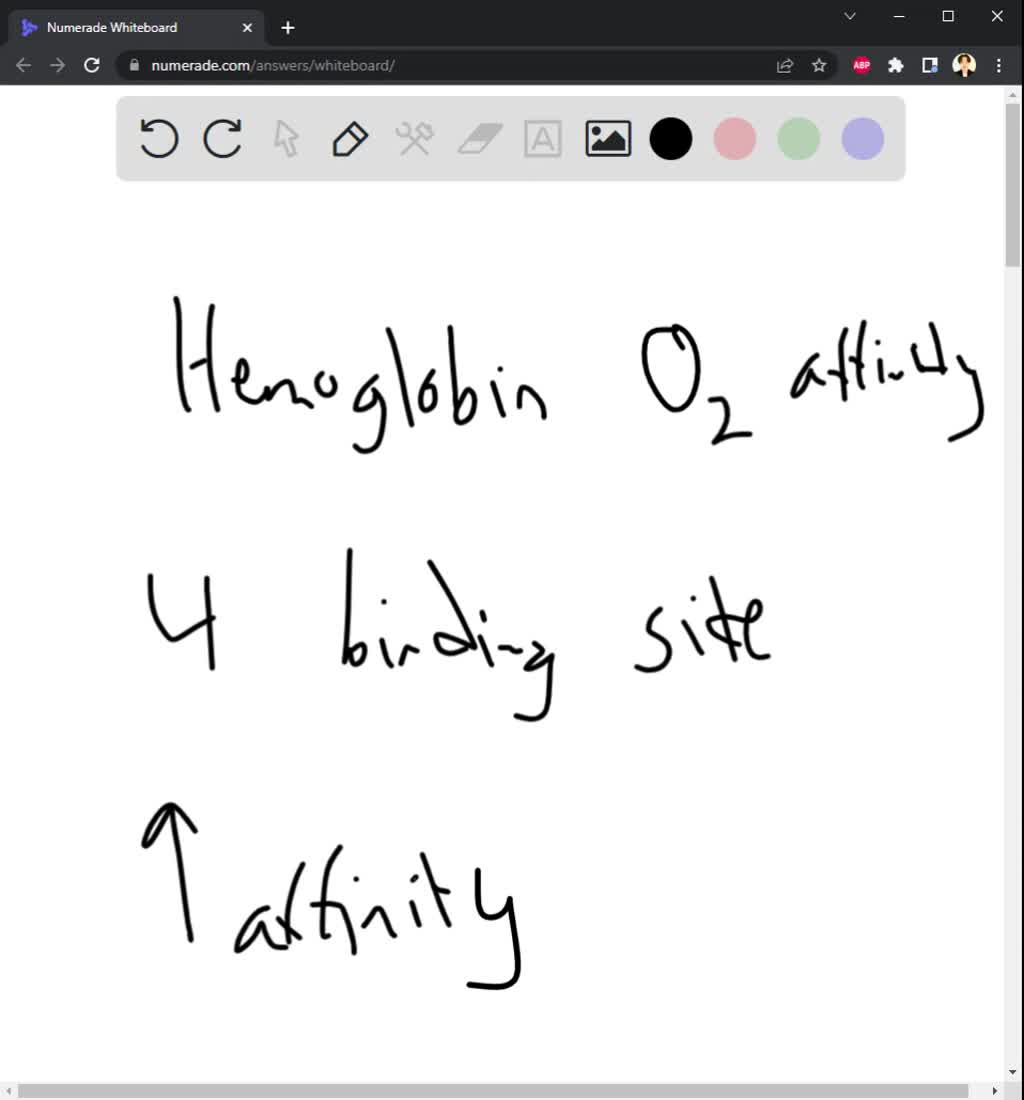Screen dimensions: 1024x1100
Task: Select the pointer selection tool
Action: (285, 139)
